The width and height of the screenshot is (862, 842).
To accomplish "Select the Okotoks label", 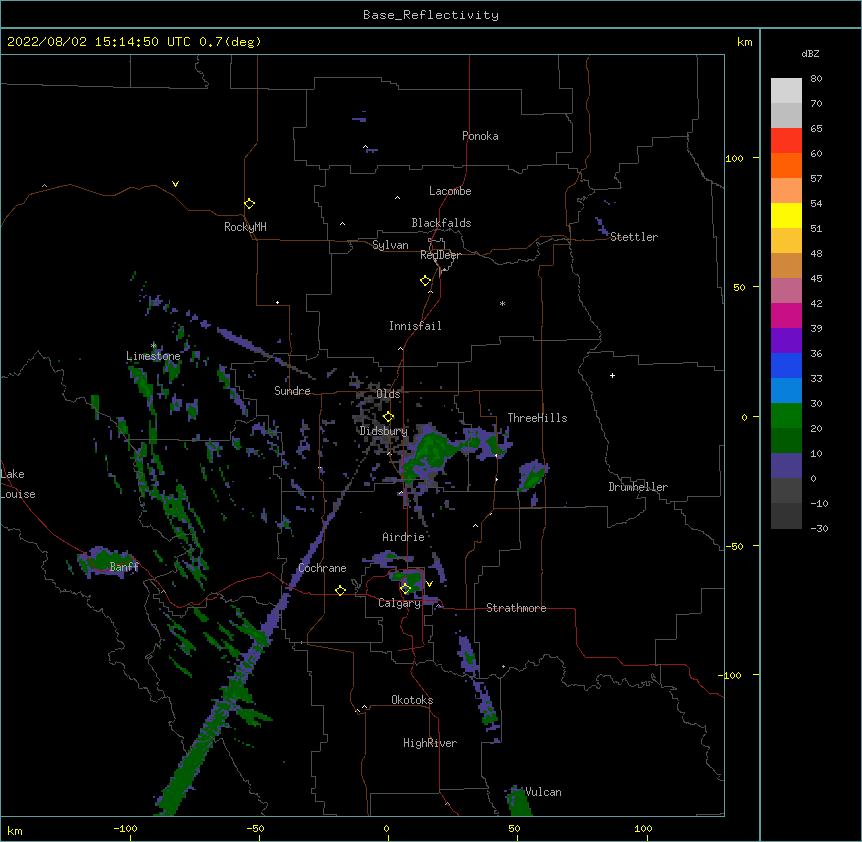I will click(412, 700).
